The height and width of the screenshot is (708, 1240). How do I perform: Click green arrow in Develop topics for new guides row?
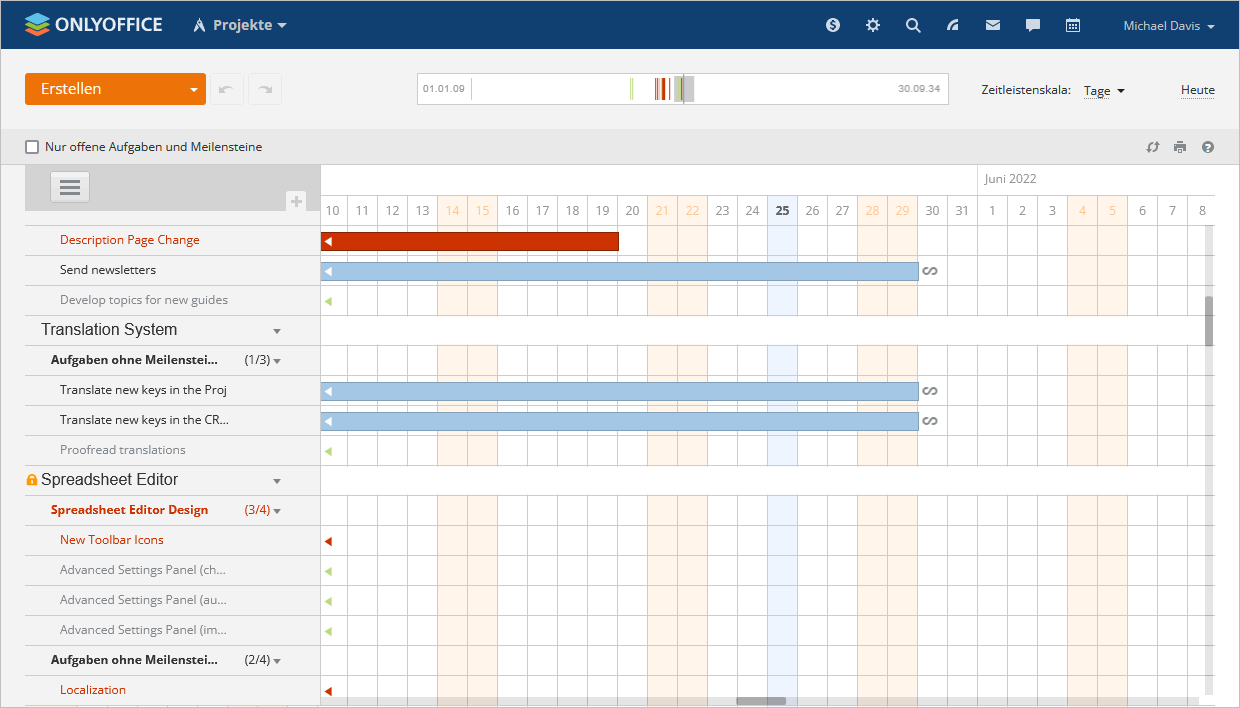point(328,301)
